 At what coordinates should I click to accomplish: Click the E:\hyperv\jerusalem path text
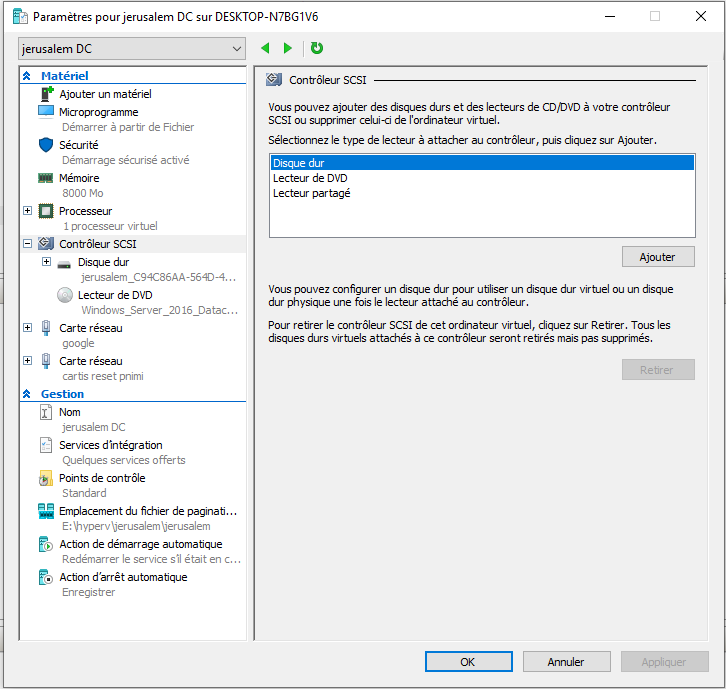[136, 526]
